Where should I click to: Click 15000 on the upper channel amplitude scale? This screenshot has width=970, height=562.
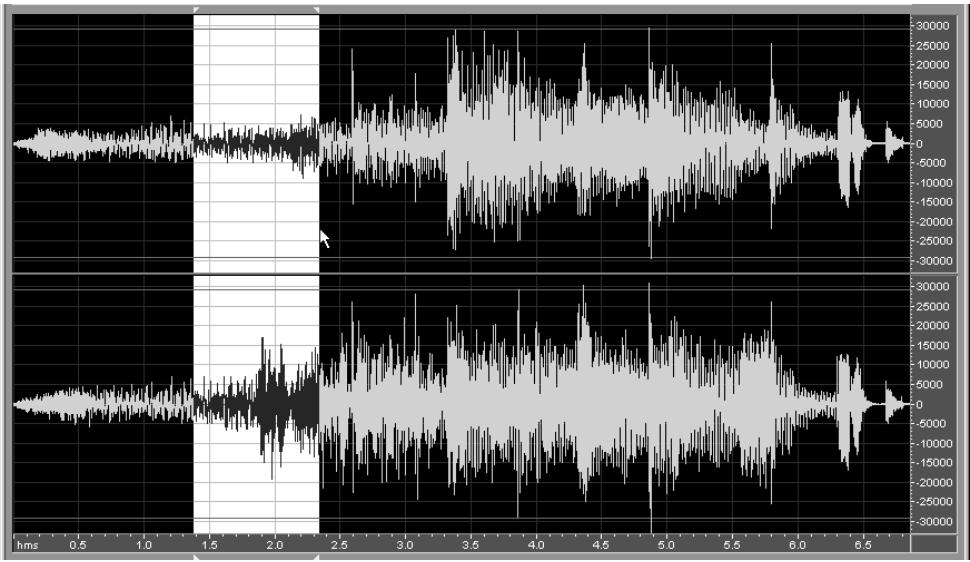[932, 85]
